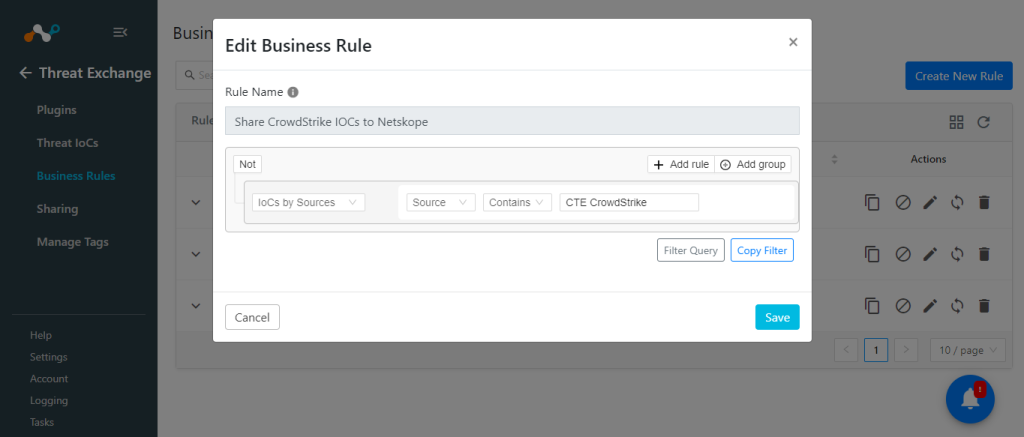Screen dimensions: 1024x437
Task: Click the Add rule button
Action: (x=681, y=165)
